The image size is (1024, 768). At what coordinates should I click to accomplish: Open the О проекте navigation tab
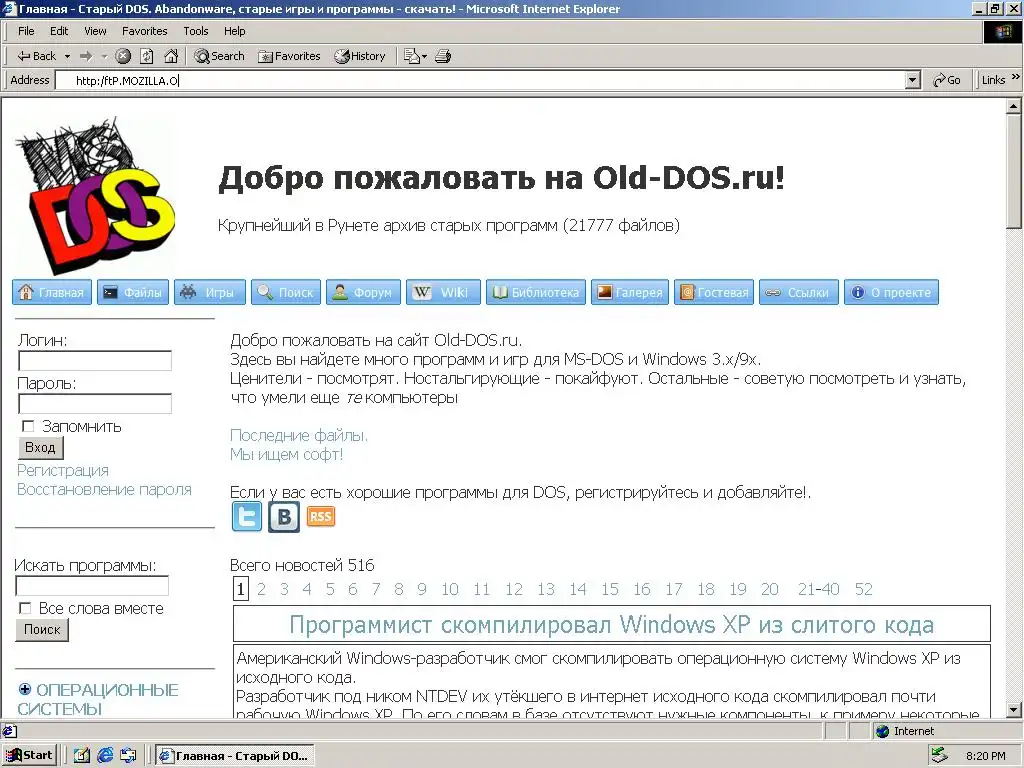point(891,292)
